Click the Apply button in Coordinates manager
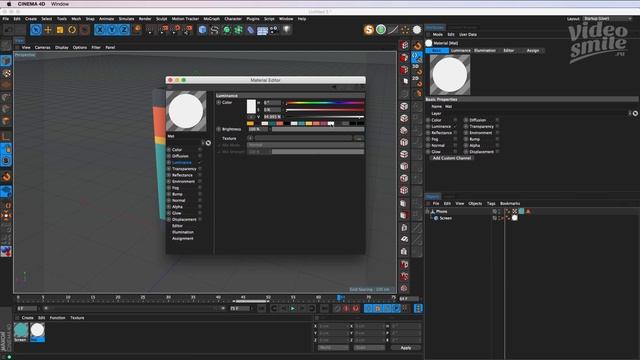640x360 pixels. click(406, 348)
